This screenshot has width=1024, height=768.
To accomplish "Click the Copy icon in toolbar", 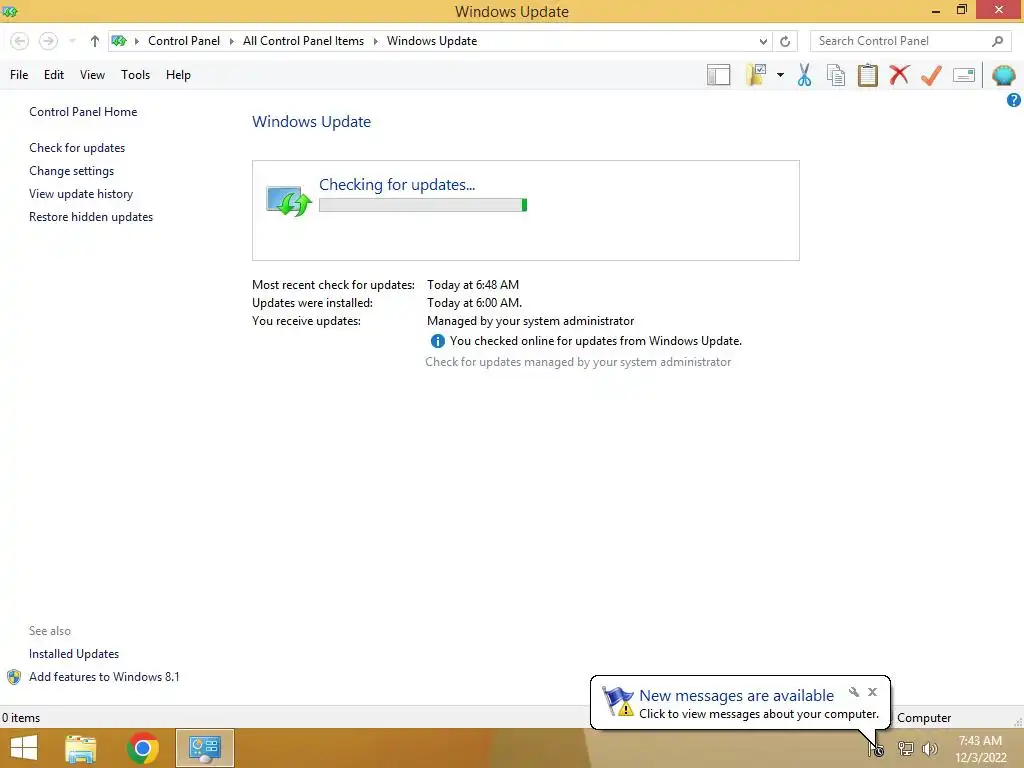I will click(x=836, y=74).
